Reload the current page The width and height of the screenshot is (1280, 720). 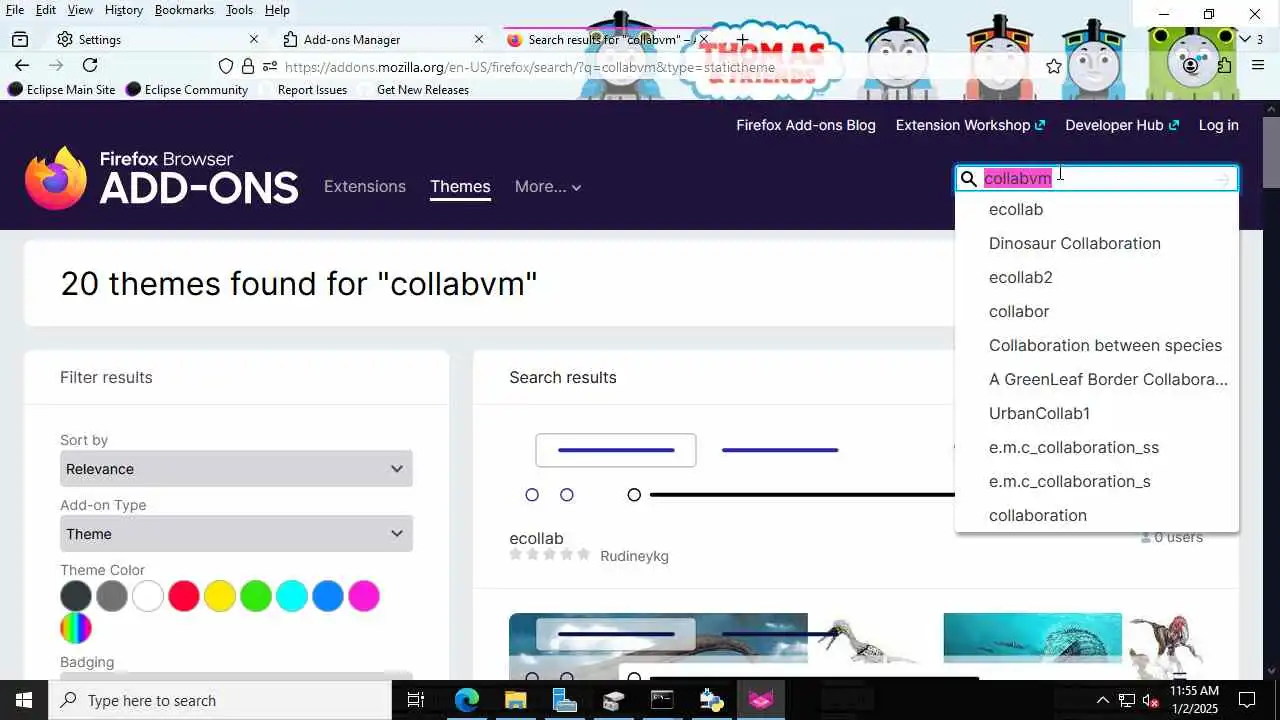[90, 65]
